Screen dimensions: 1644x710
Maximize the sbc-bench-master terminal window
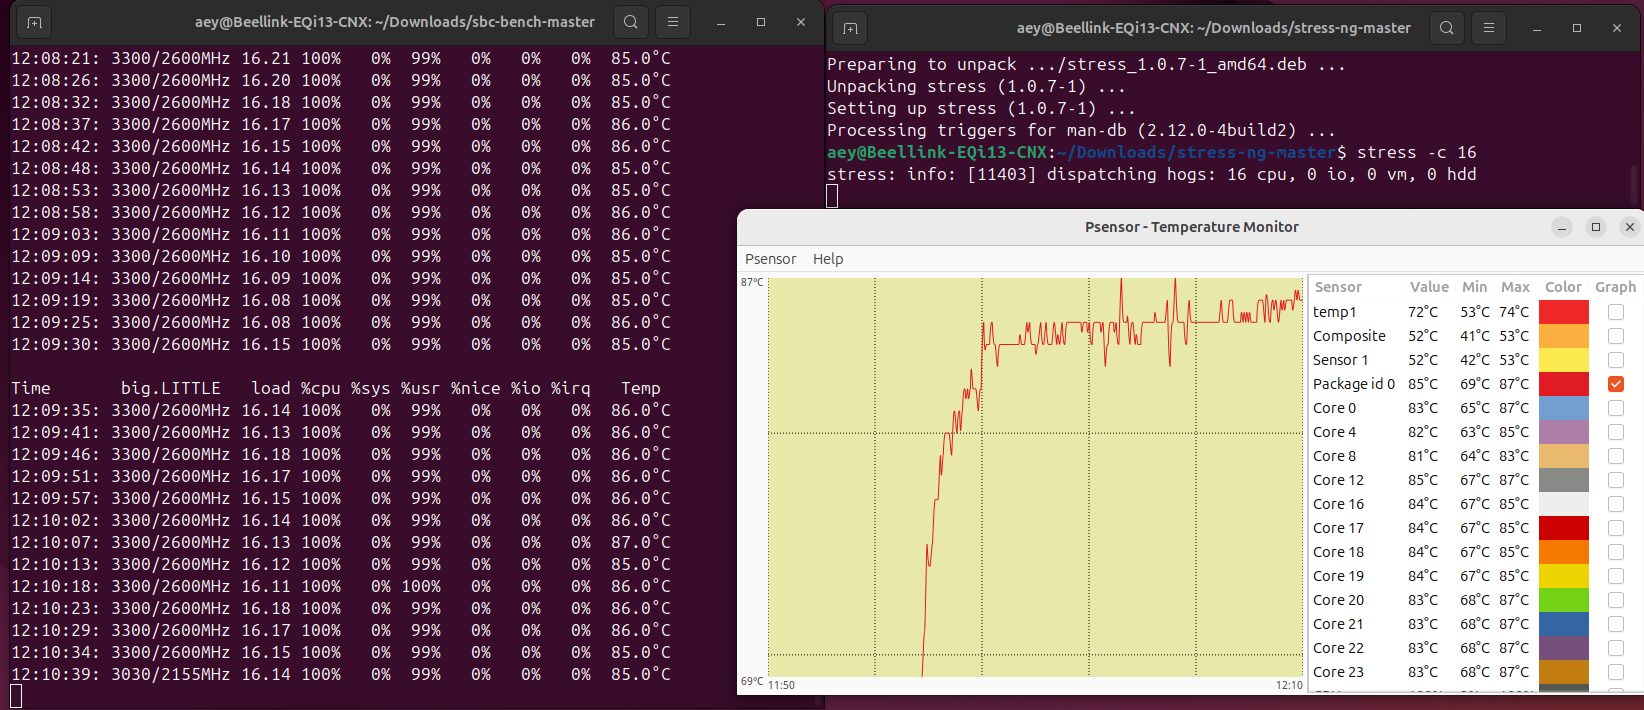[x=761, y=22]
